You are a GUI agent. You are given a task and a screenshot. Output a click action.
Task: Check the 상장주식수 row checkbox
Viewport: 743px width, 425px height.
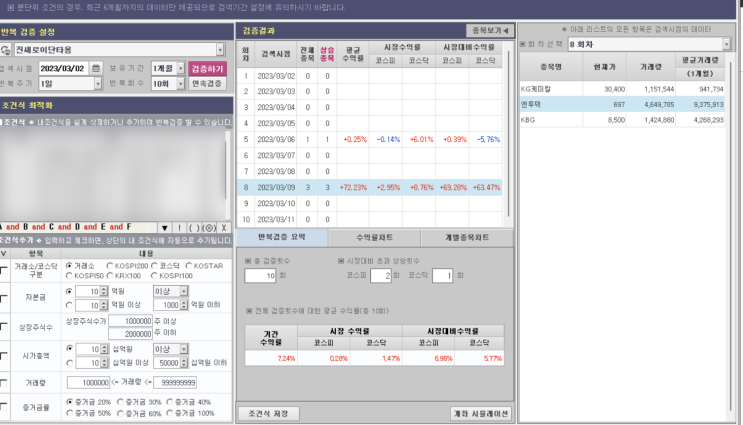click(4, 326)
